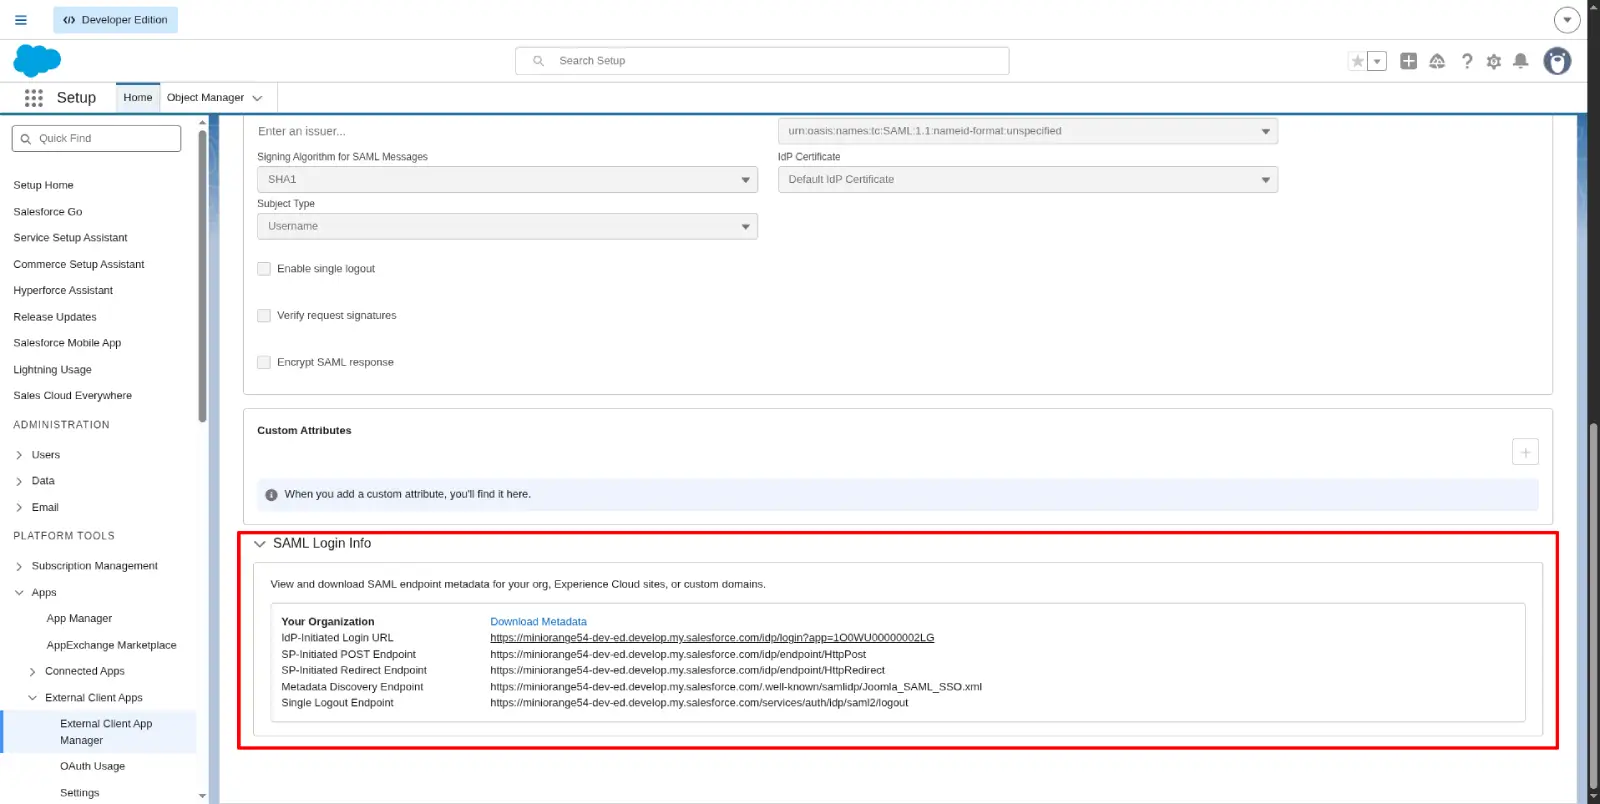
Task: Open Salesforce Go in sidebar
Action: (48, 212)
